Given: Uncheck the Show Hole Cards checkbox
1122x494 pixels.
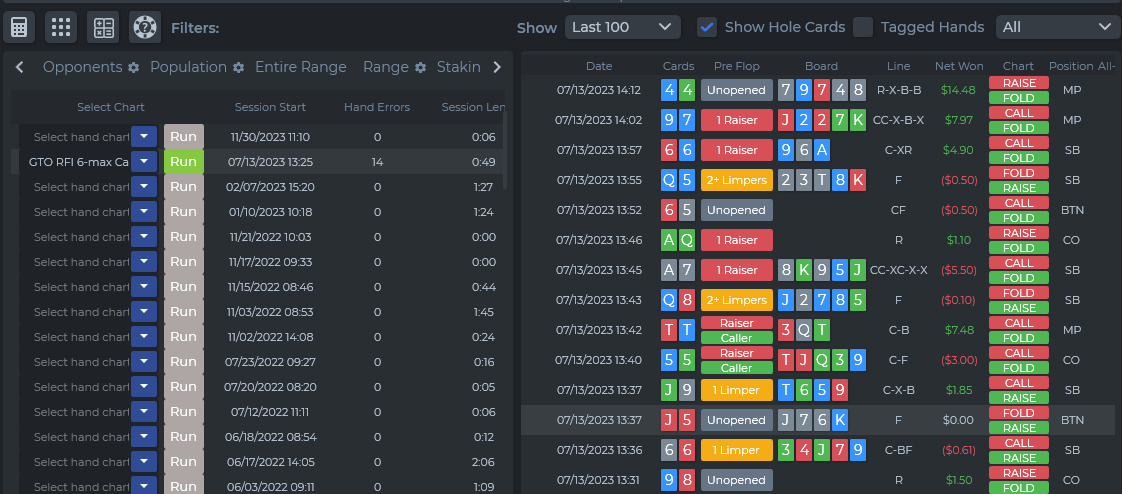Looking at the screenshot, I should [707, 27].
